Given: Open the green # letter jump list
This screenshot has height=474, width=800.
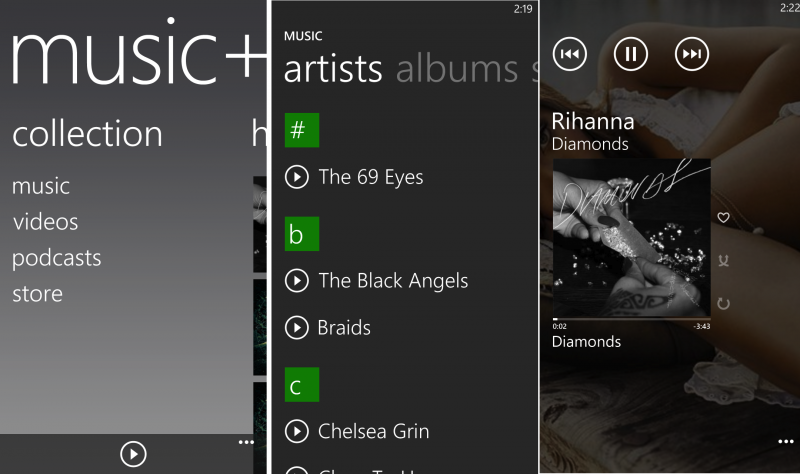Looking at the screenshot, I should [301, 131].
